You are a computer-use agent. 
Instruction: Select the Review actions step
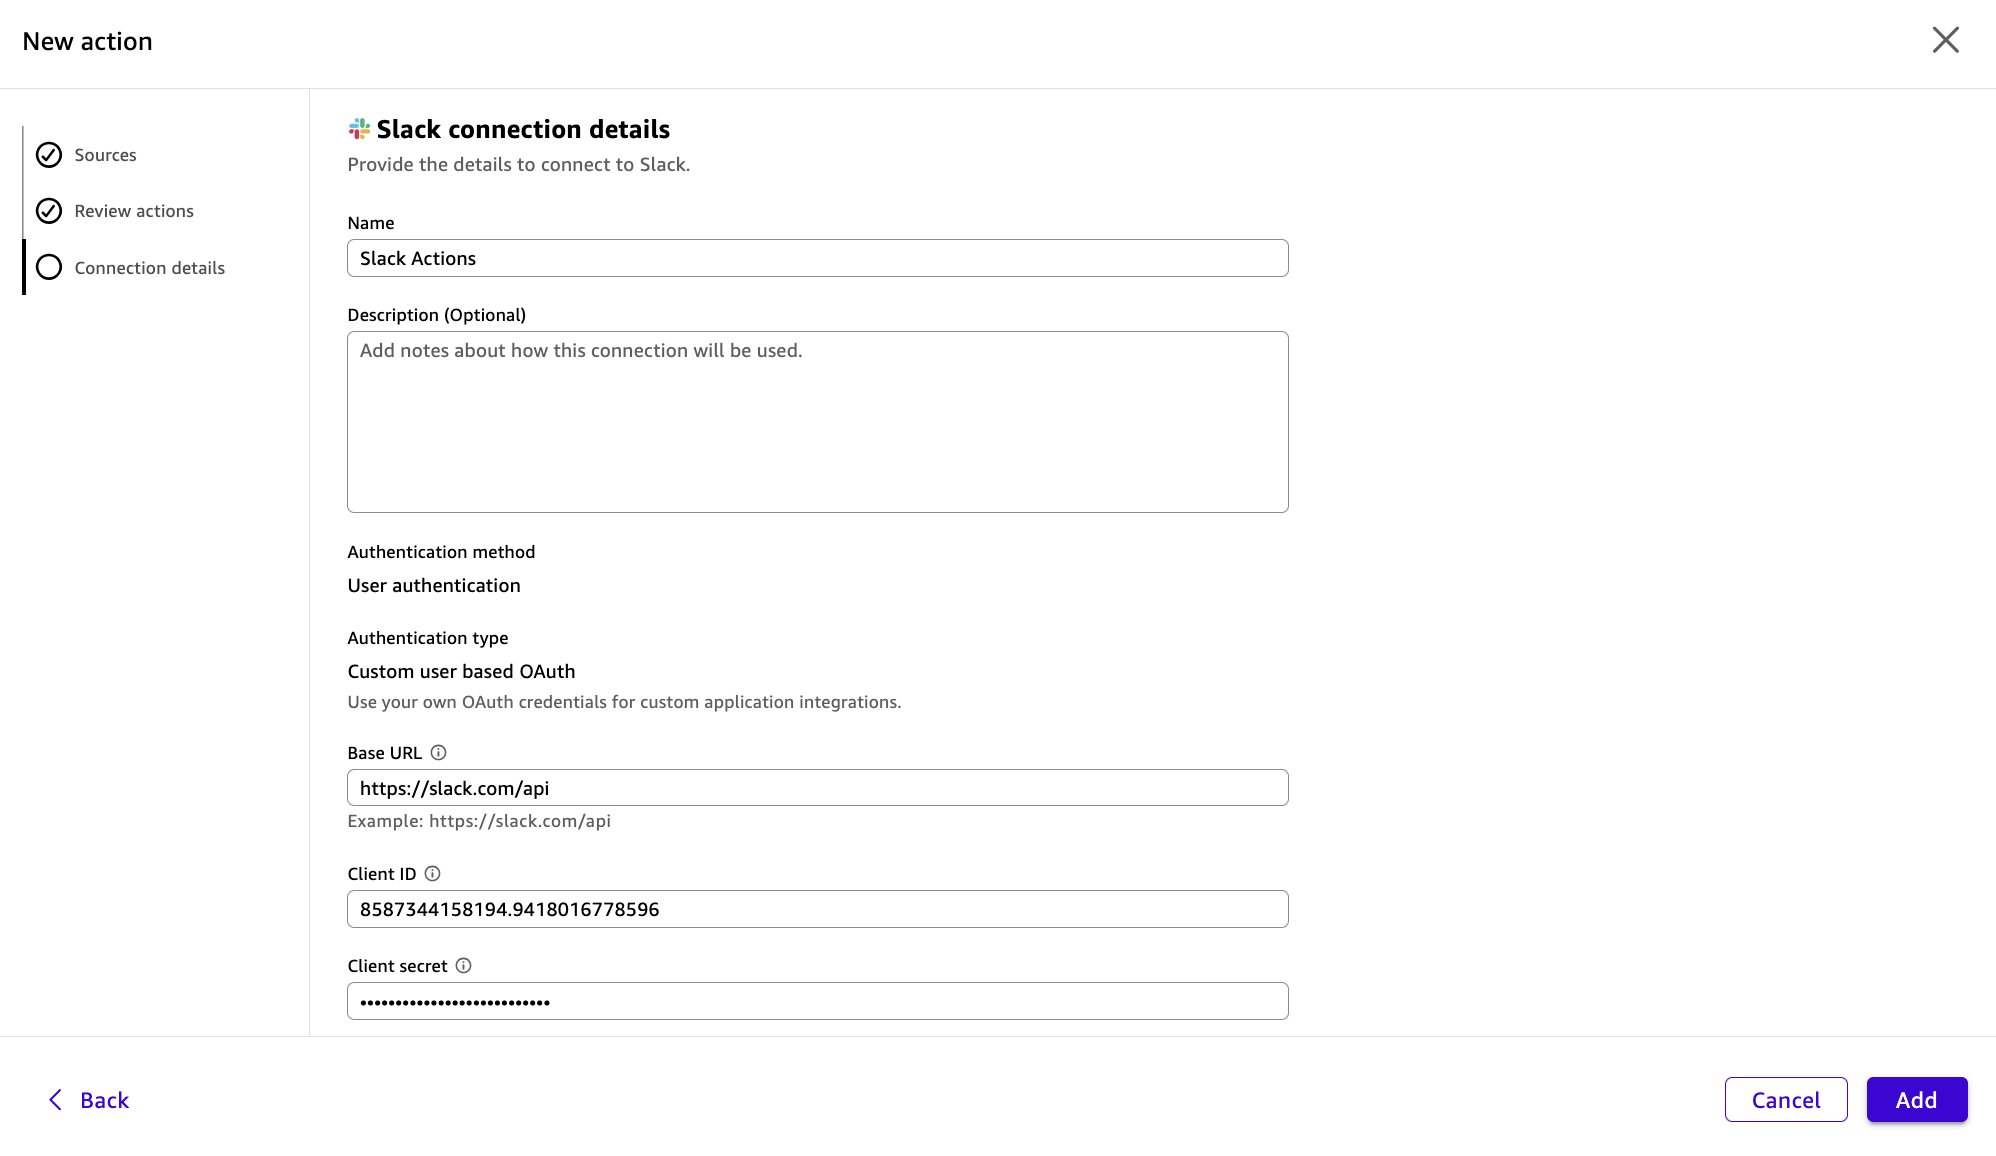[133, 211]
